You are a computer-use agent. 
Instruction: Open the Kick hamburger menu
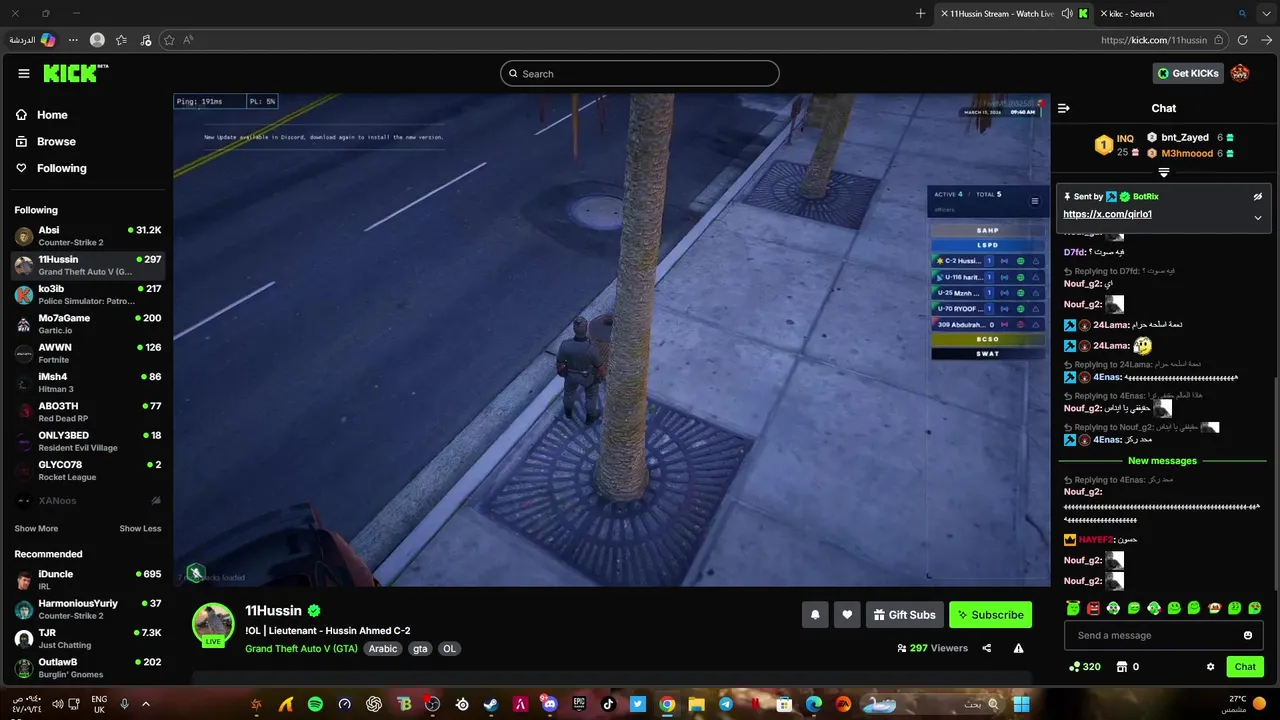(x=24, y=73)
